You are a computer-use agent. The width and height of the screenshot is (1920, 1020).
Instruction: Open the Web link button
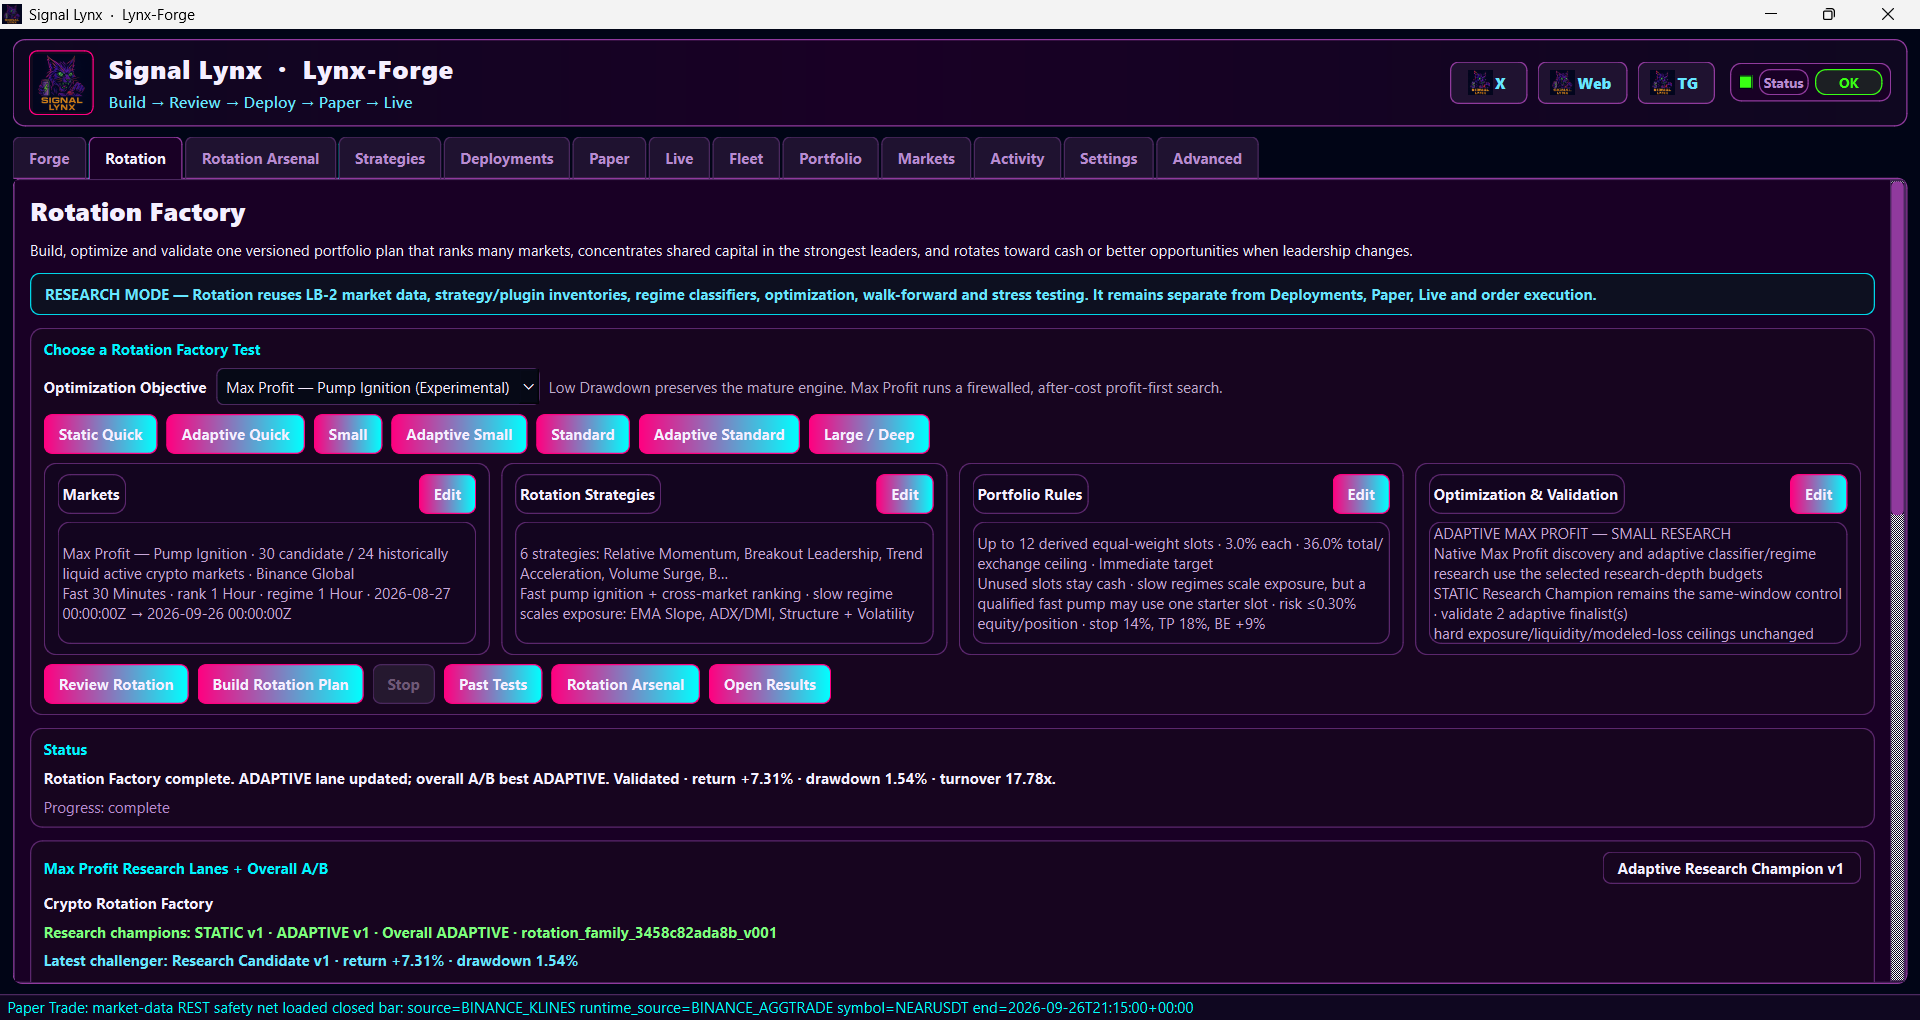tap(1582, 83)
